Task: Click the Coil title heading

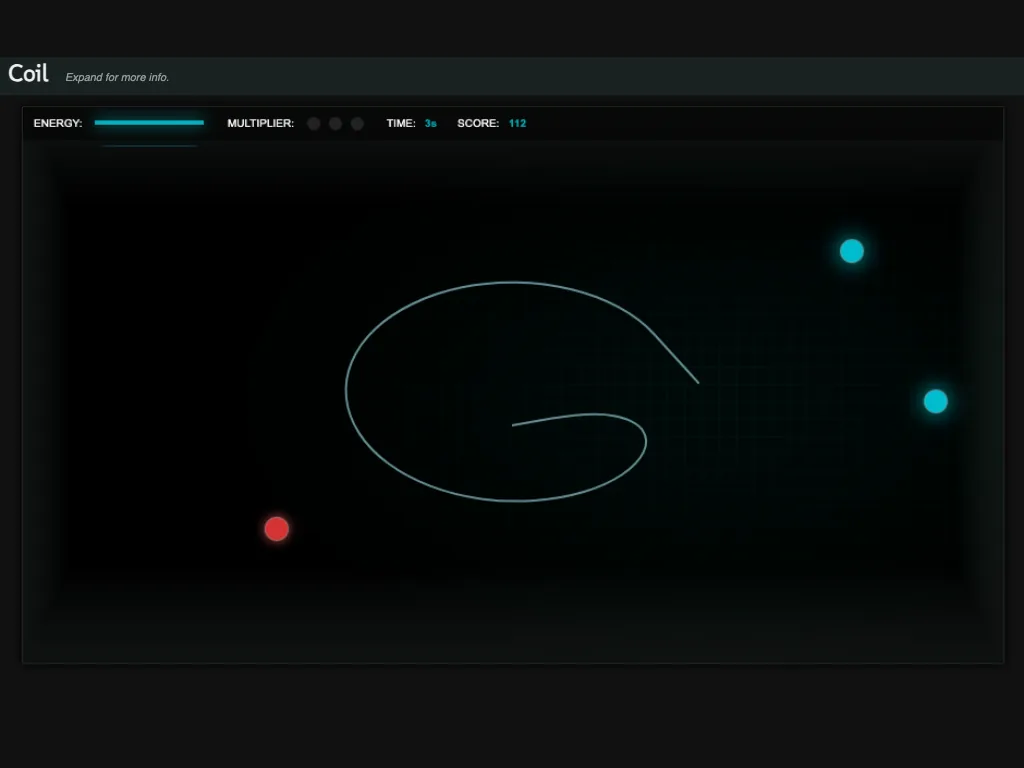Action: point(28,73)
